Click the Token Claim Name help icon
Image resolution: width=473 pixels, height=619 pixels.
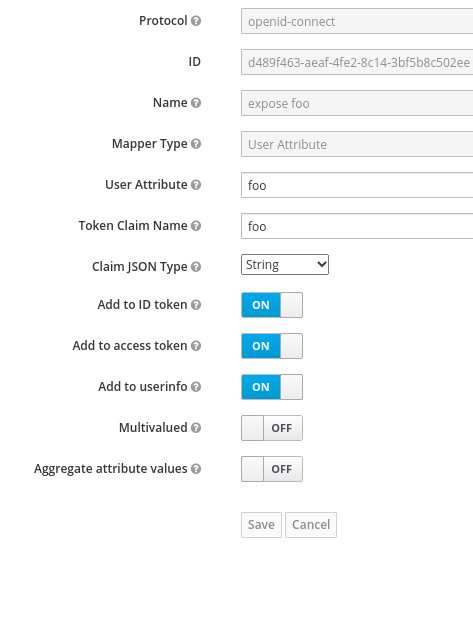coord(196,226)
